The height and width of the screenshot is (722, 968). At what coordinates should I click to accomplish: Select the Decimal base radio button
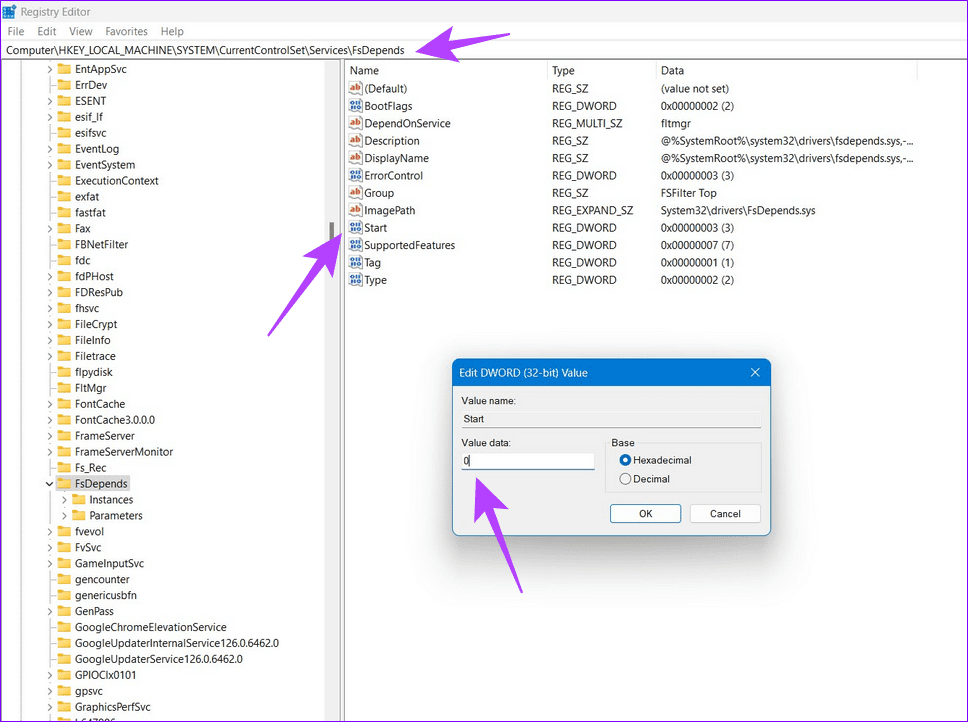623,478
